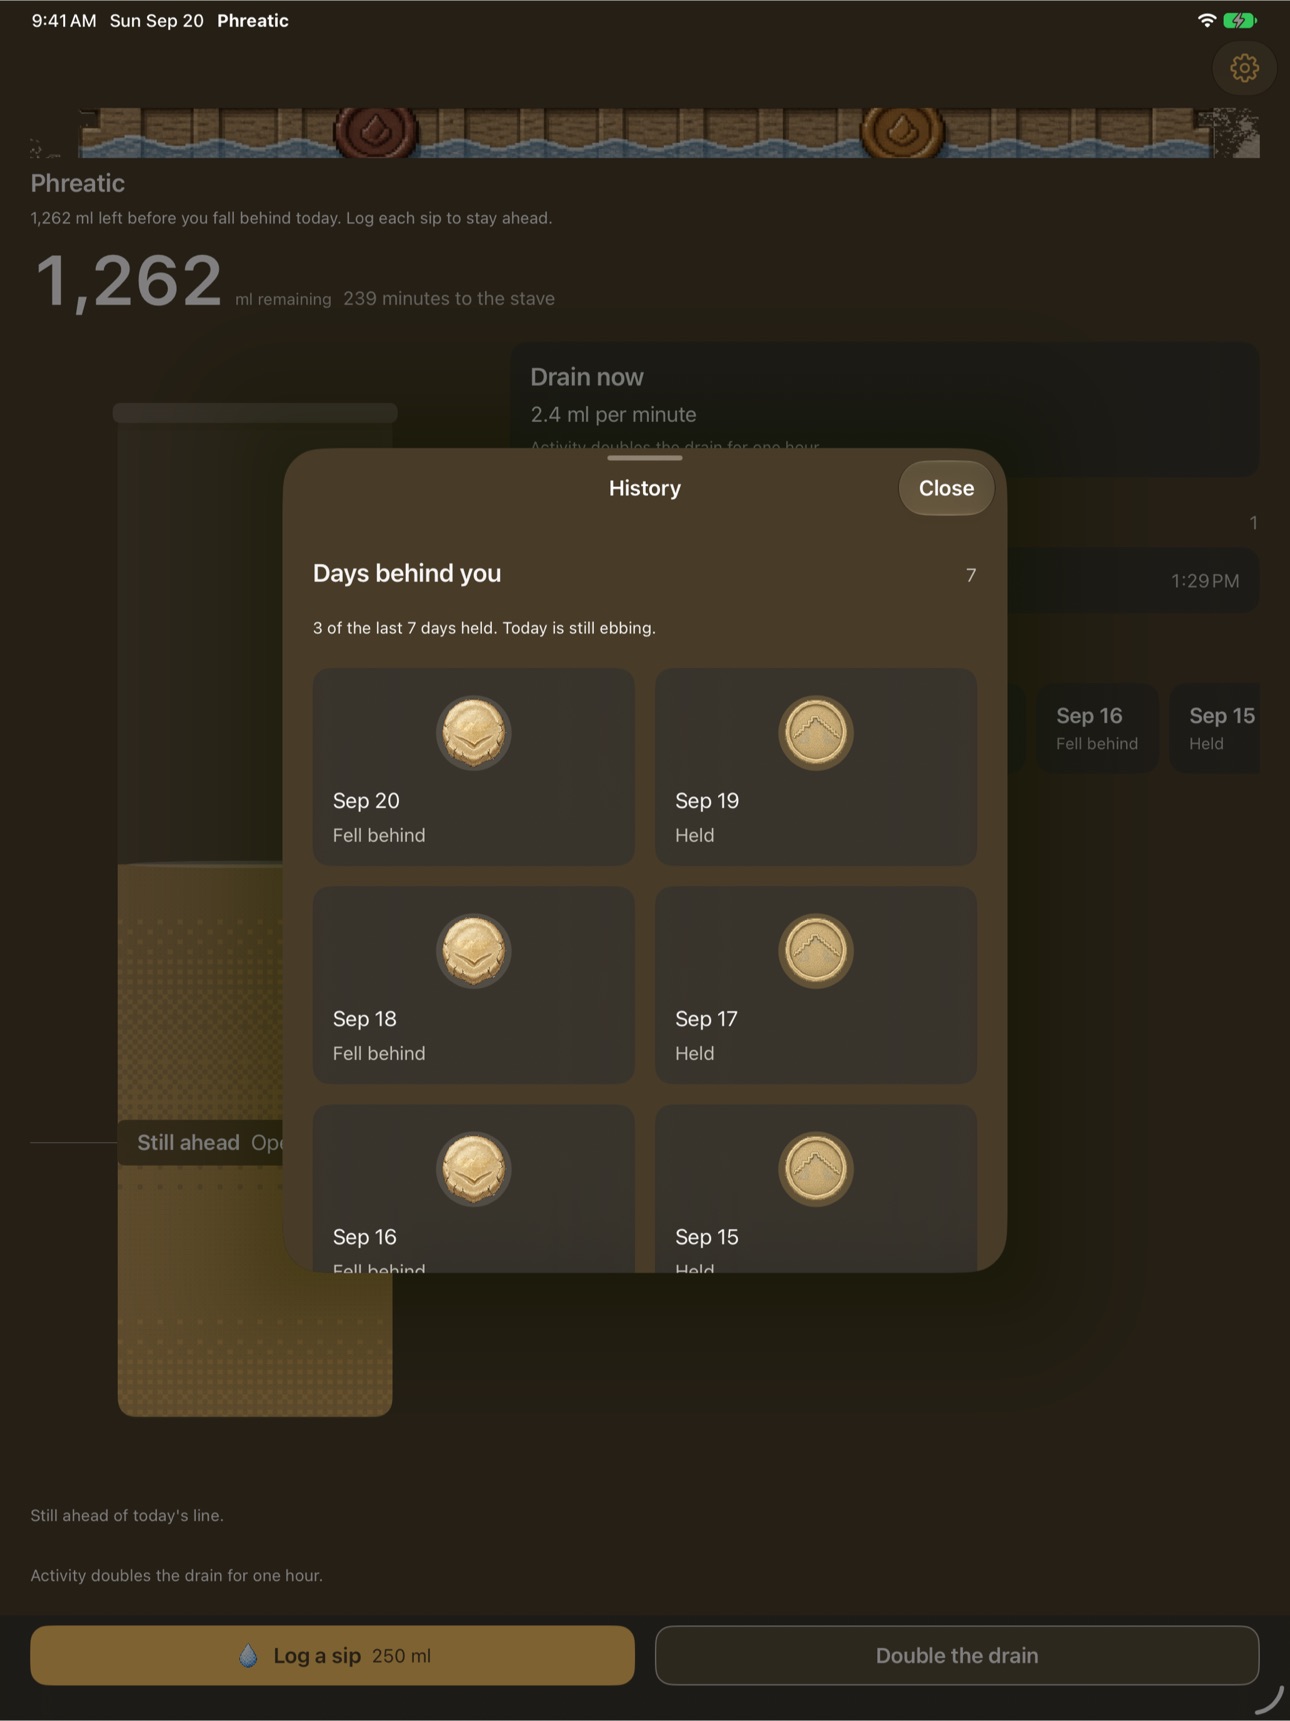
Task: Tap the orange droplet seal in banner
Action: [x=903, y=132]
